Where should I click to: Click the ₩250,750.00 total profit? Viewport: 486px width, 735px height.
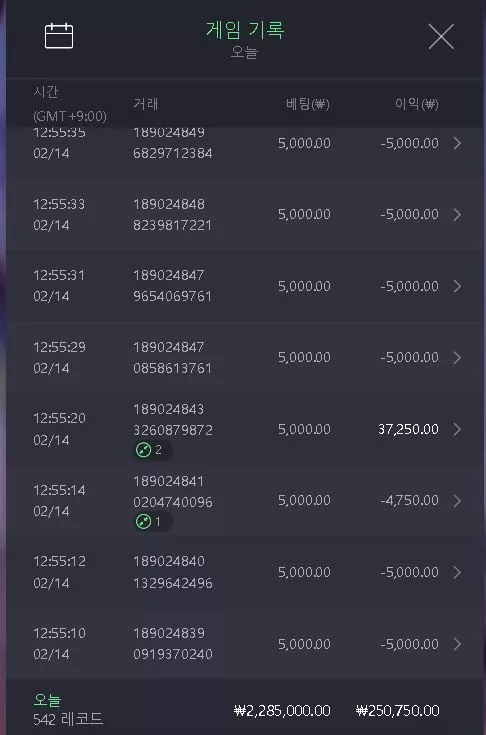tap(397, 711)
